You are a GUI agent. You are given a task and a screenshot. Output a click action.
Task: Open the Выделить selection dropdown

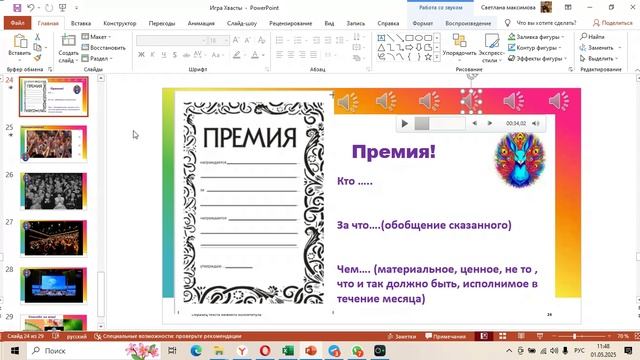pos(600,58)
